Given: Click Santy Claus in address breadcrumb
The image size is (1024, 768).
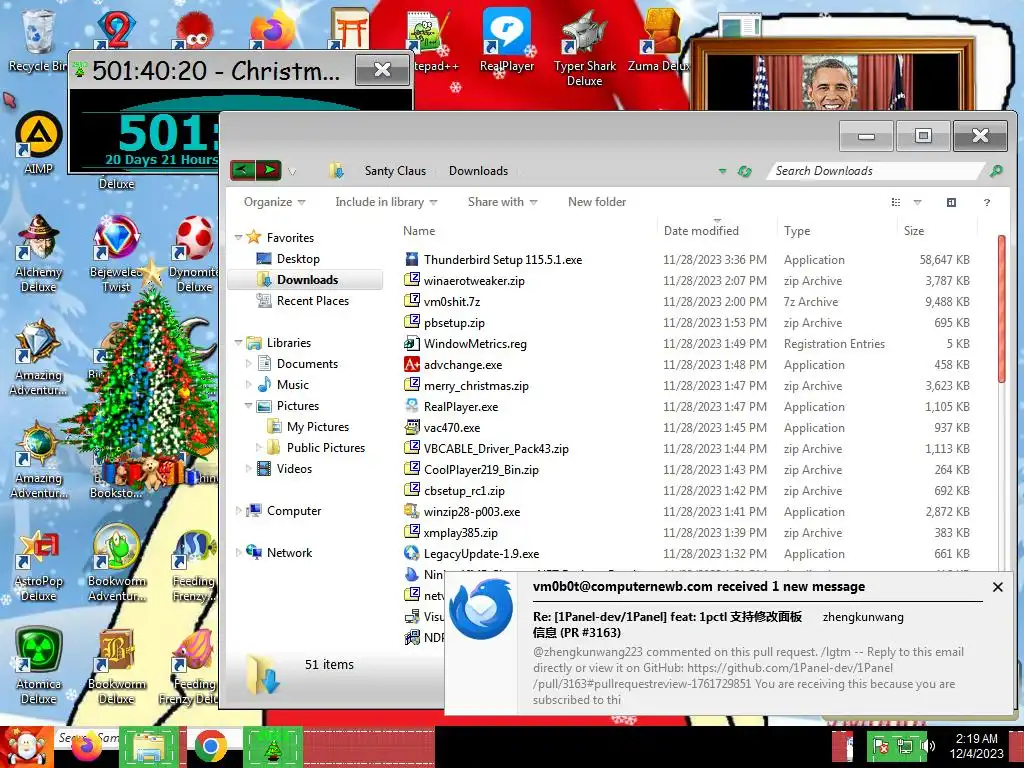Looking at the screenshot, I should (x=395, y=170).
